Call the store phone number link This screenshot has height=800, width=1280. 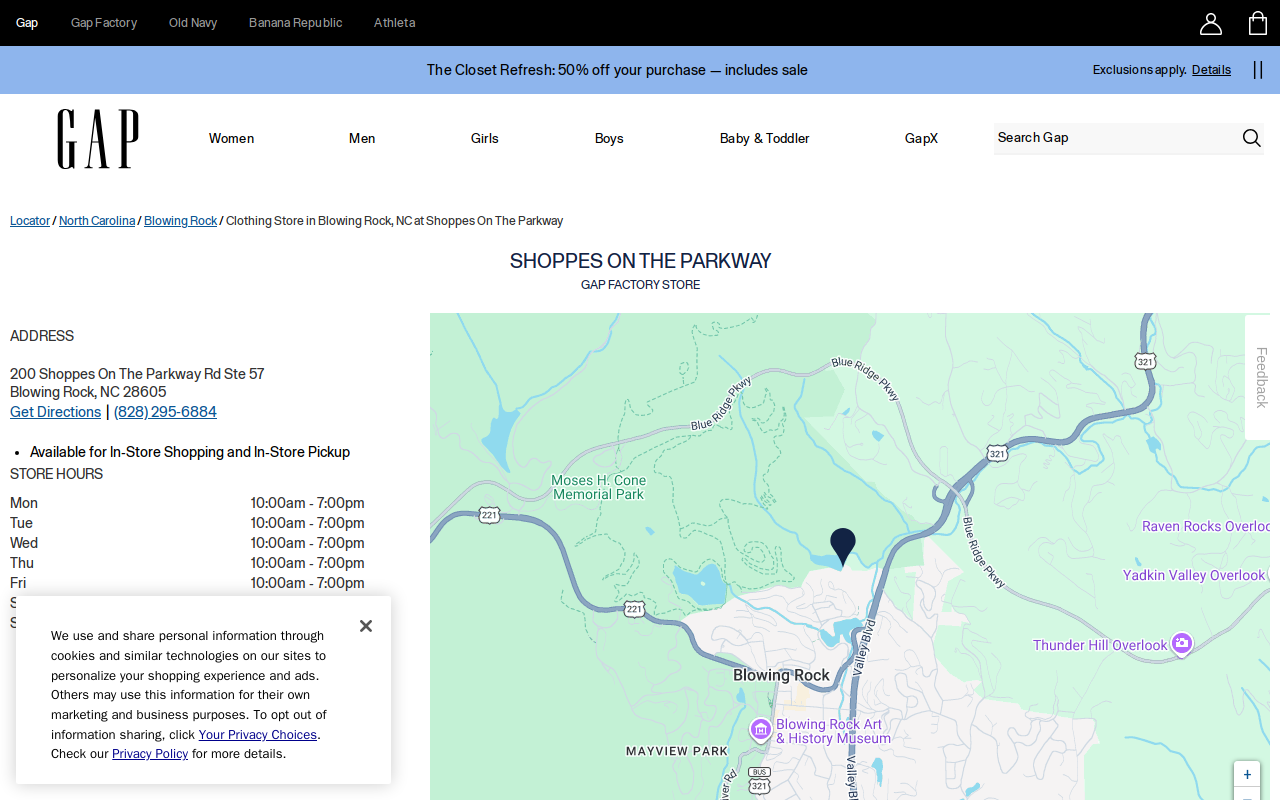pyautogui.click(x=165, y=412)
